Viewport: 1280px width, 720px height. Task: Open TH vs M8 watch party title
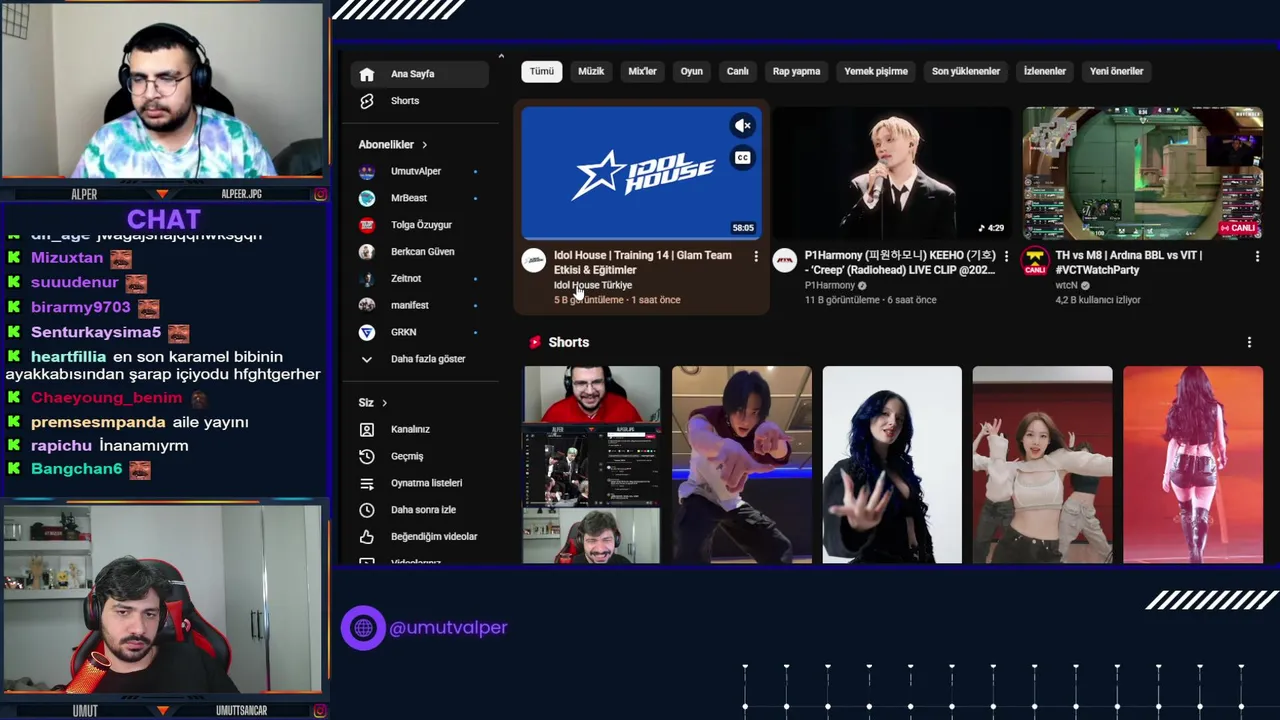1128,262
